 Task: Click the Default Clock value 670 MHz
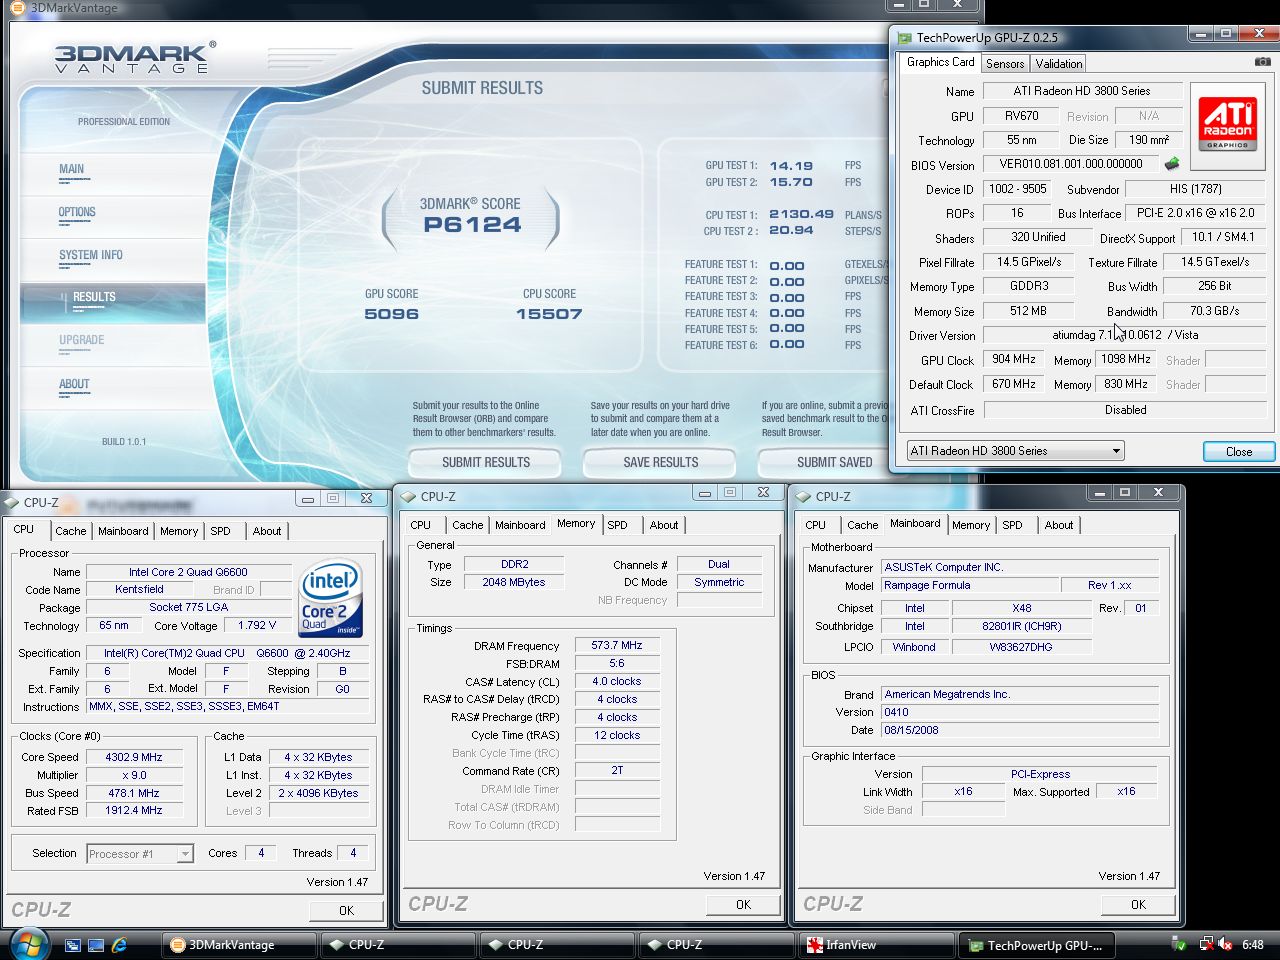1014,384
